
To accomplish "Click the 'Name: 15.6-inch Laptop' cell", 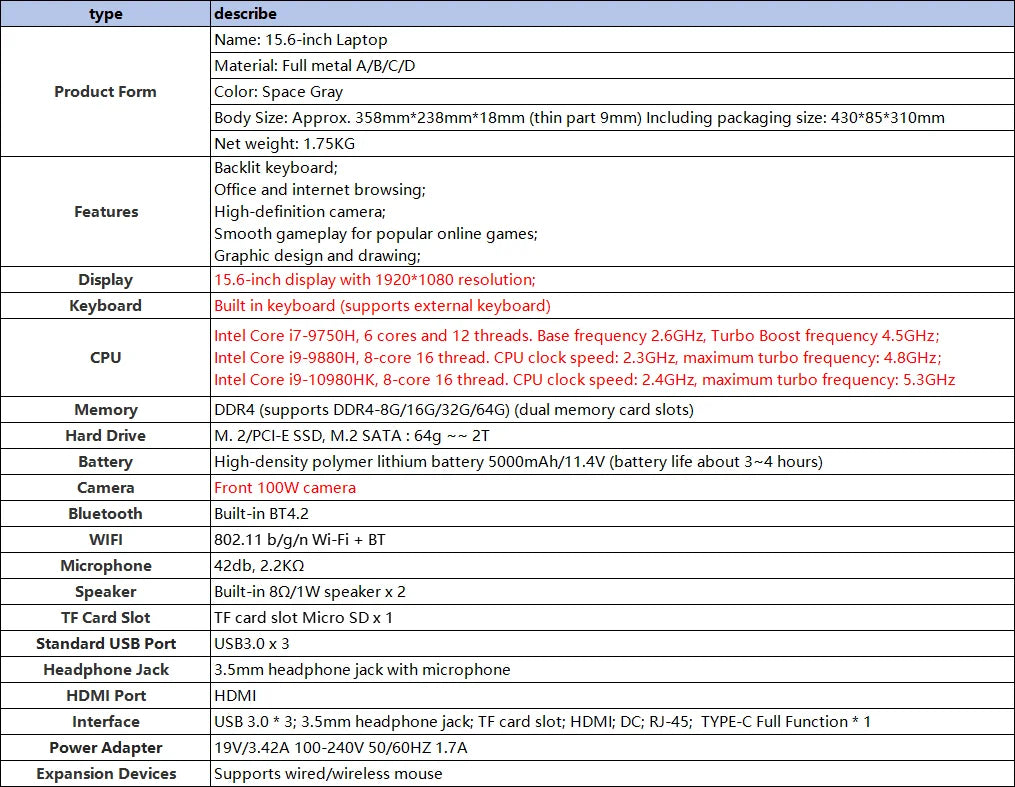I will click(300, 40).
